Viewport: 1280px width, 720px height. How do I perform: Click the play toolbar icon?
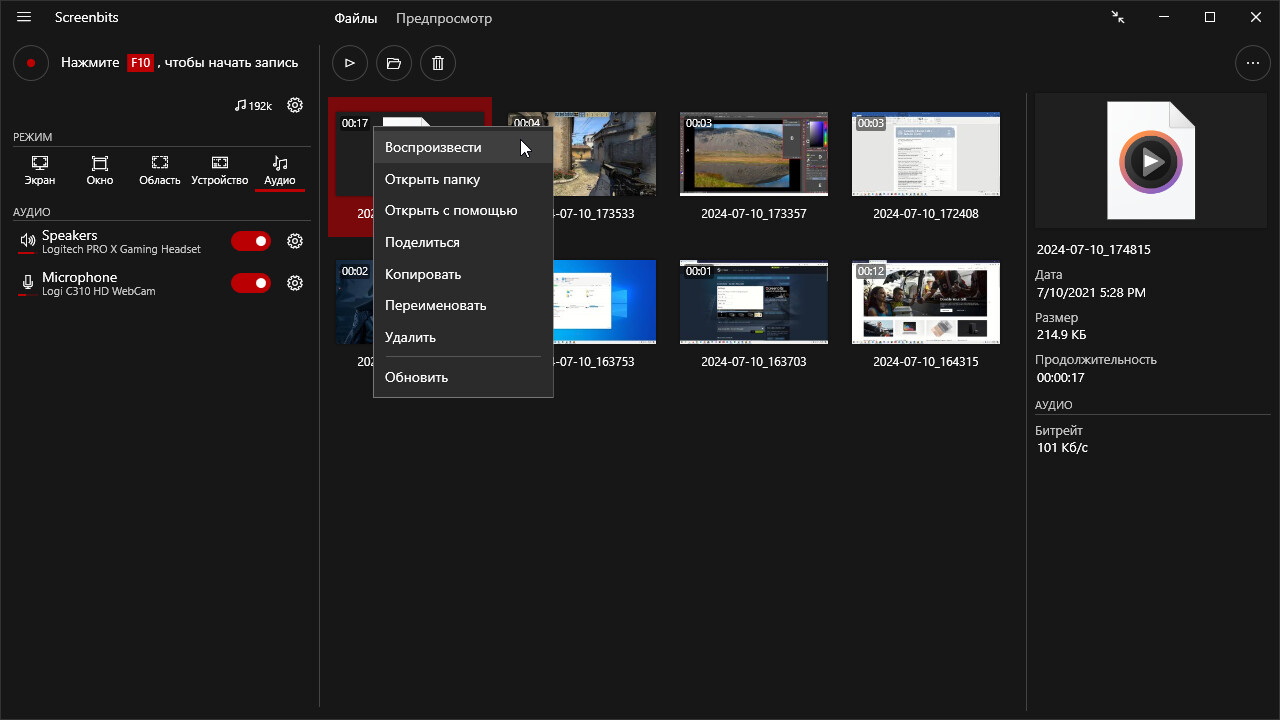(350, 63)
